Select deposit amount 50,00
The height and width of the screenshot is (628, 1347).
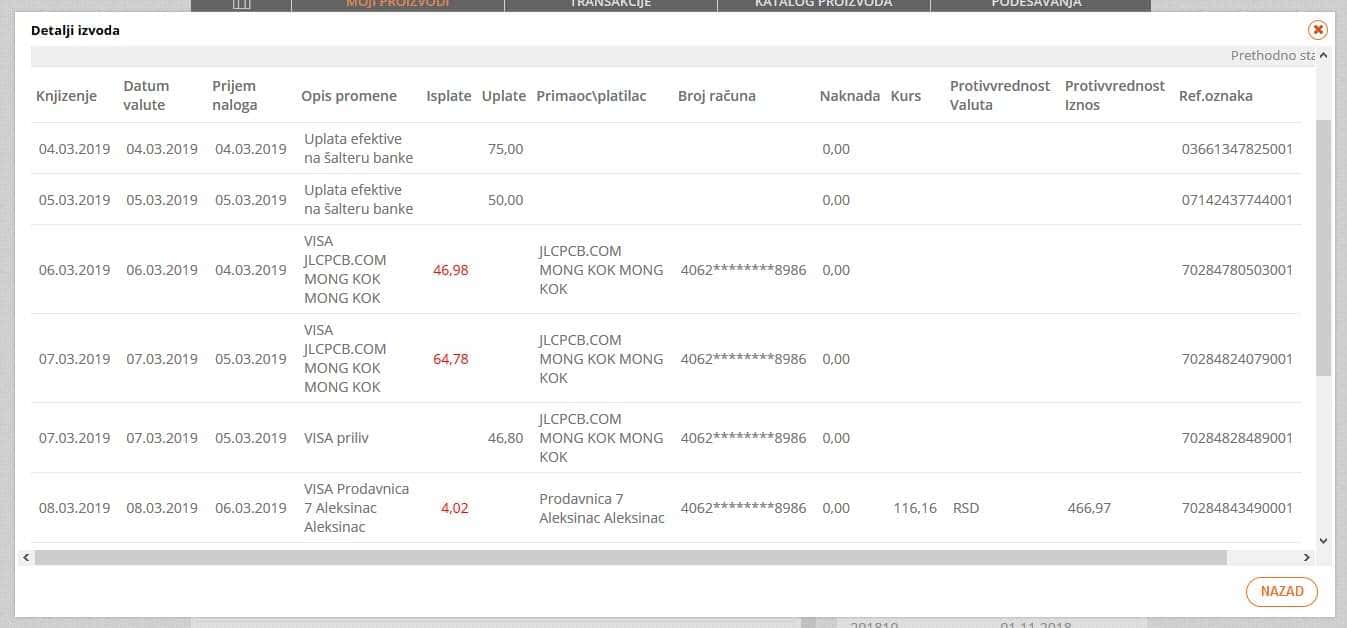505,200
